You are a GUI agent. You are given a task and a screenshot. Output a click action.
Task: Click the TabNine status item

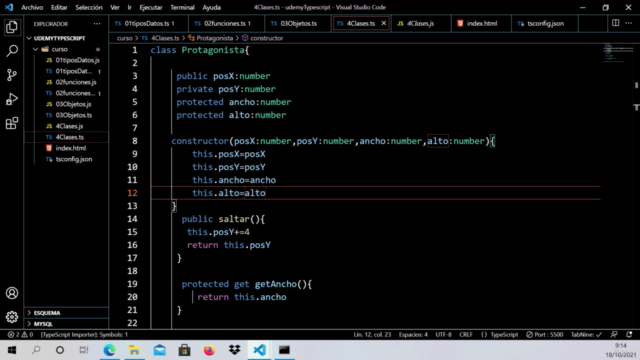coord(587,335)
